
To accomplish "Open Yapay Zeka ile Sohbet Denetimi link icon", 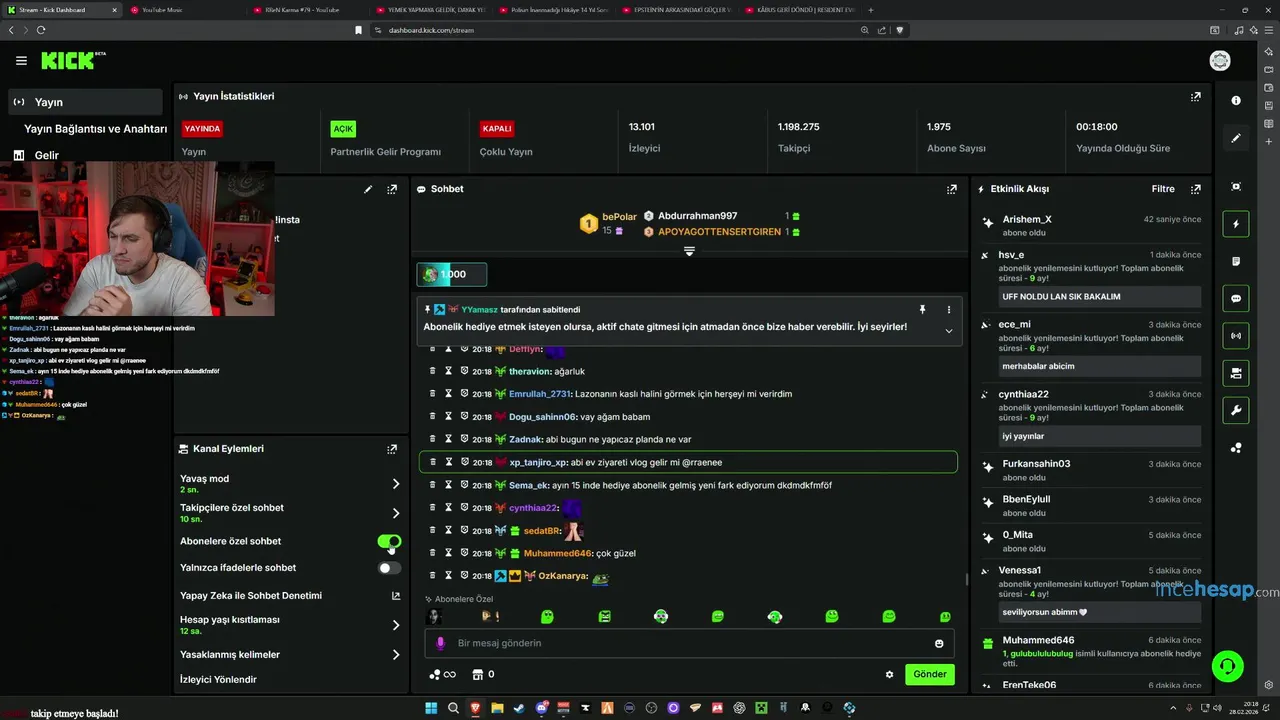I will pos(396,596).
